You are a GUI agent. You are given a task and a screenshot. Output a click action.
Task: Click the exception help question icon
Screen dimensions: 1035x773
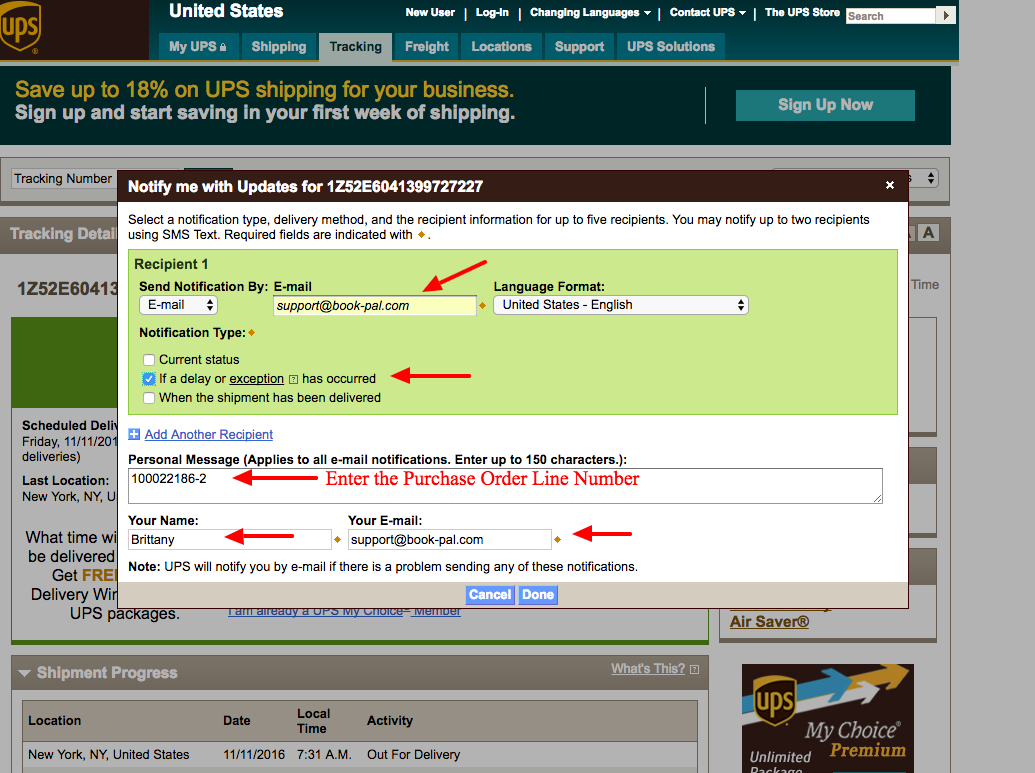293,379
